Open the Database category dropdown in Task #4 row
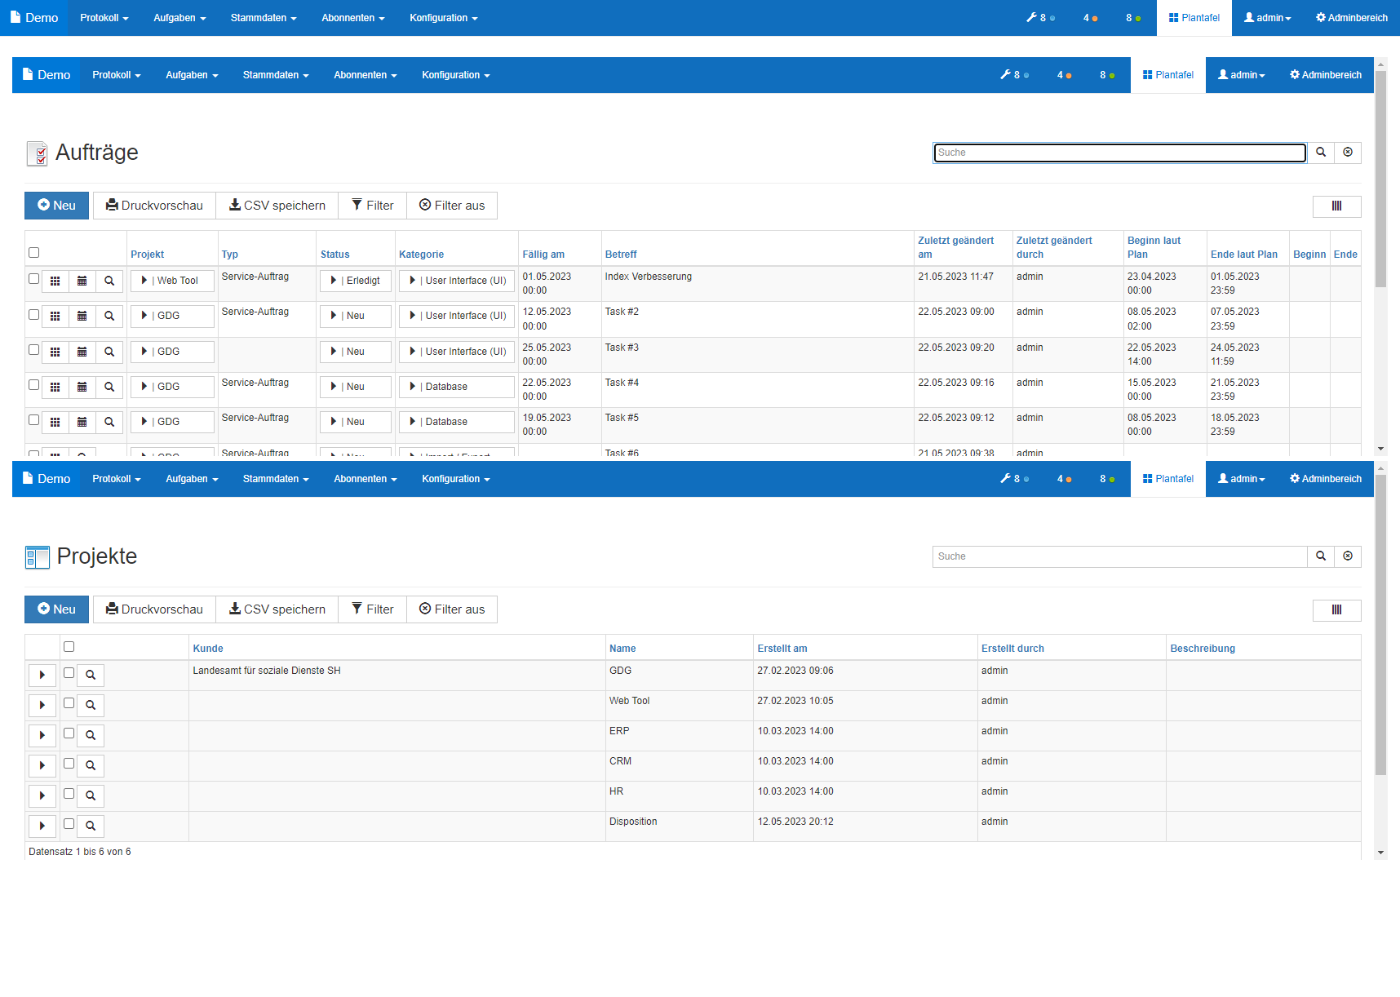 tap(456, 387)
